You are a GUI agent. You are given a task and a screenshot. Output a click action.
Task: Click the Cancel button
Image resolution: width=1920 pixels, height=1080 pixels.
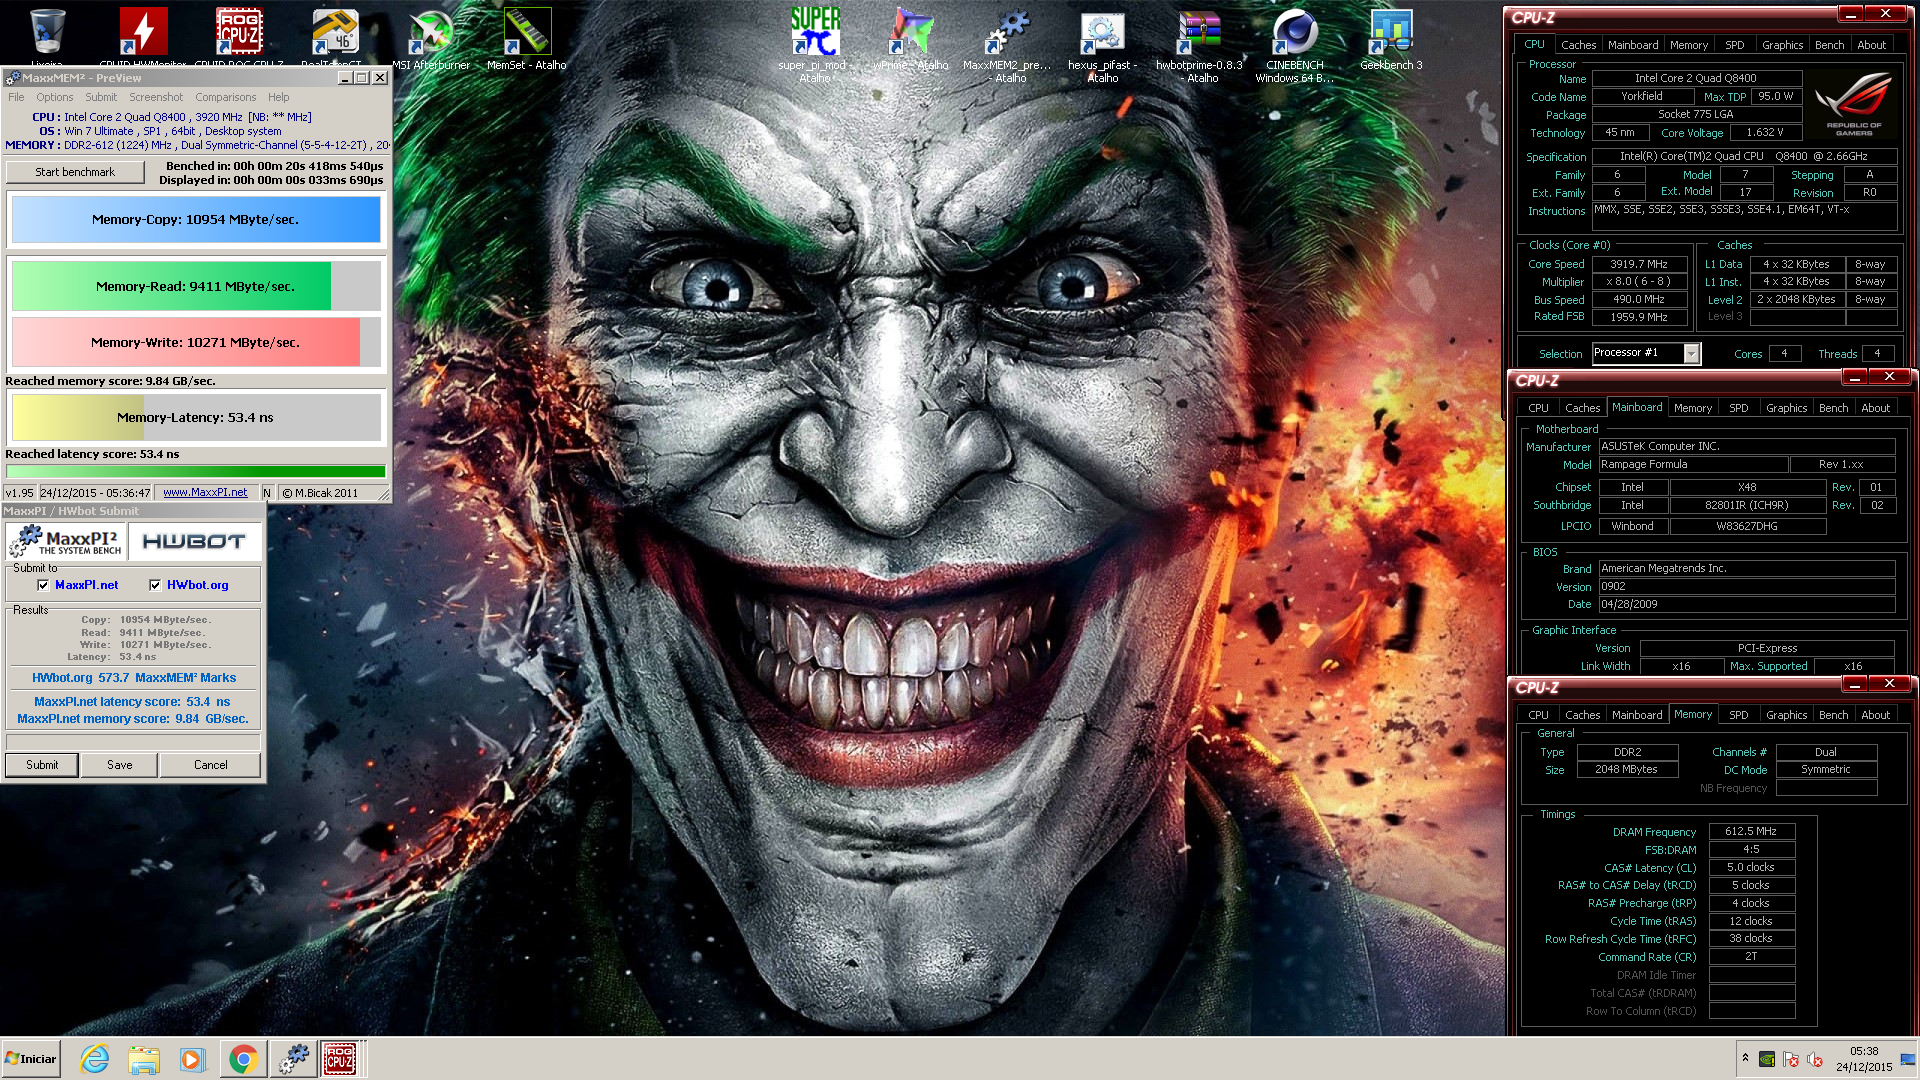[x=210, y=765]
